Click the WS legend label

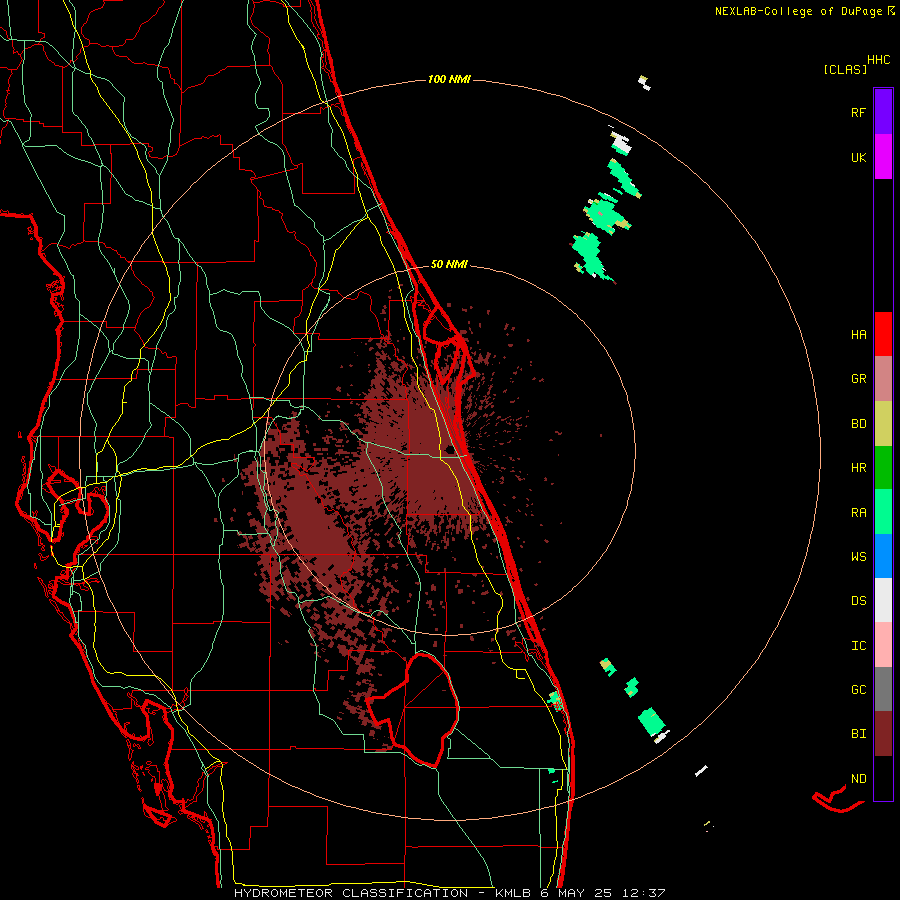pyautogui.click(x=859, y=557)
